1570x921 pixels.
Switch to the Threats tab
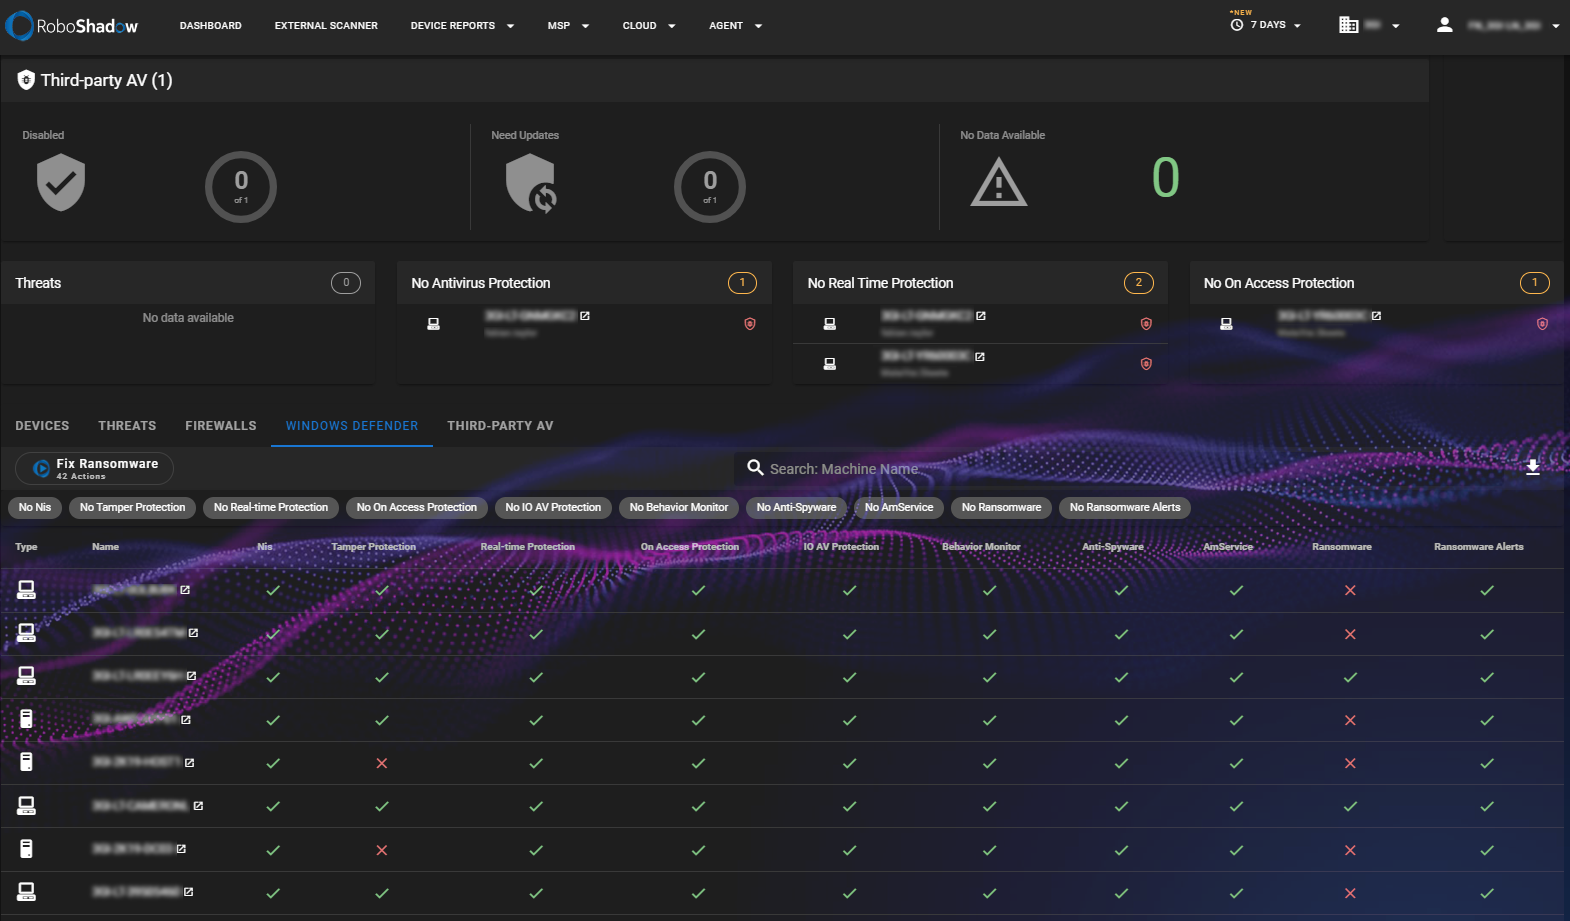click(x=127, y=426)
